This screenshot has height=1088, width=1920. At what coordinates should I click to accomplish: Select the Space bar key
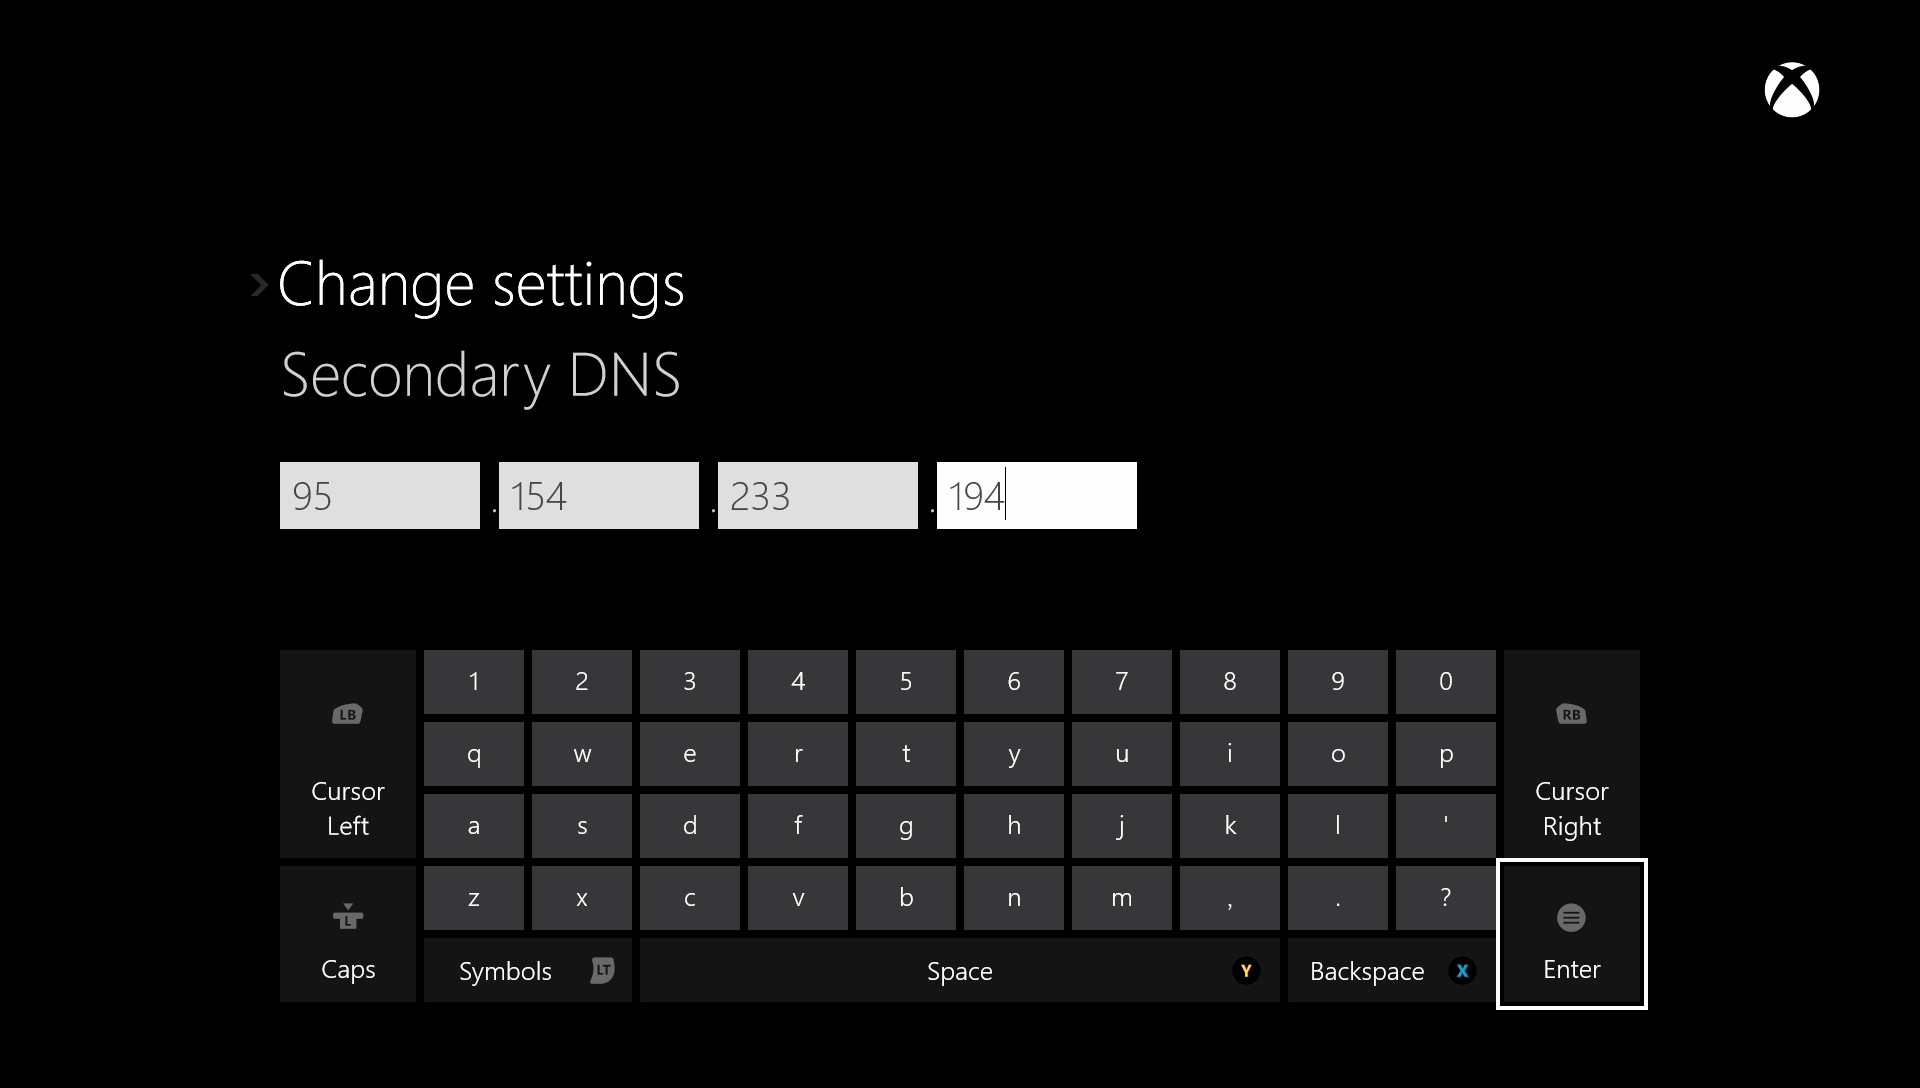pyautogui.click(x=959, y=969)
